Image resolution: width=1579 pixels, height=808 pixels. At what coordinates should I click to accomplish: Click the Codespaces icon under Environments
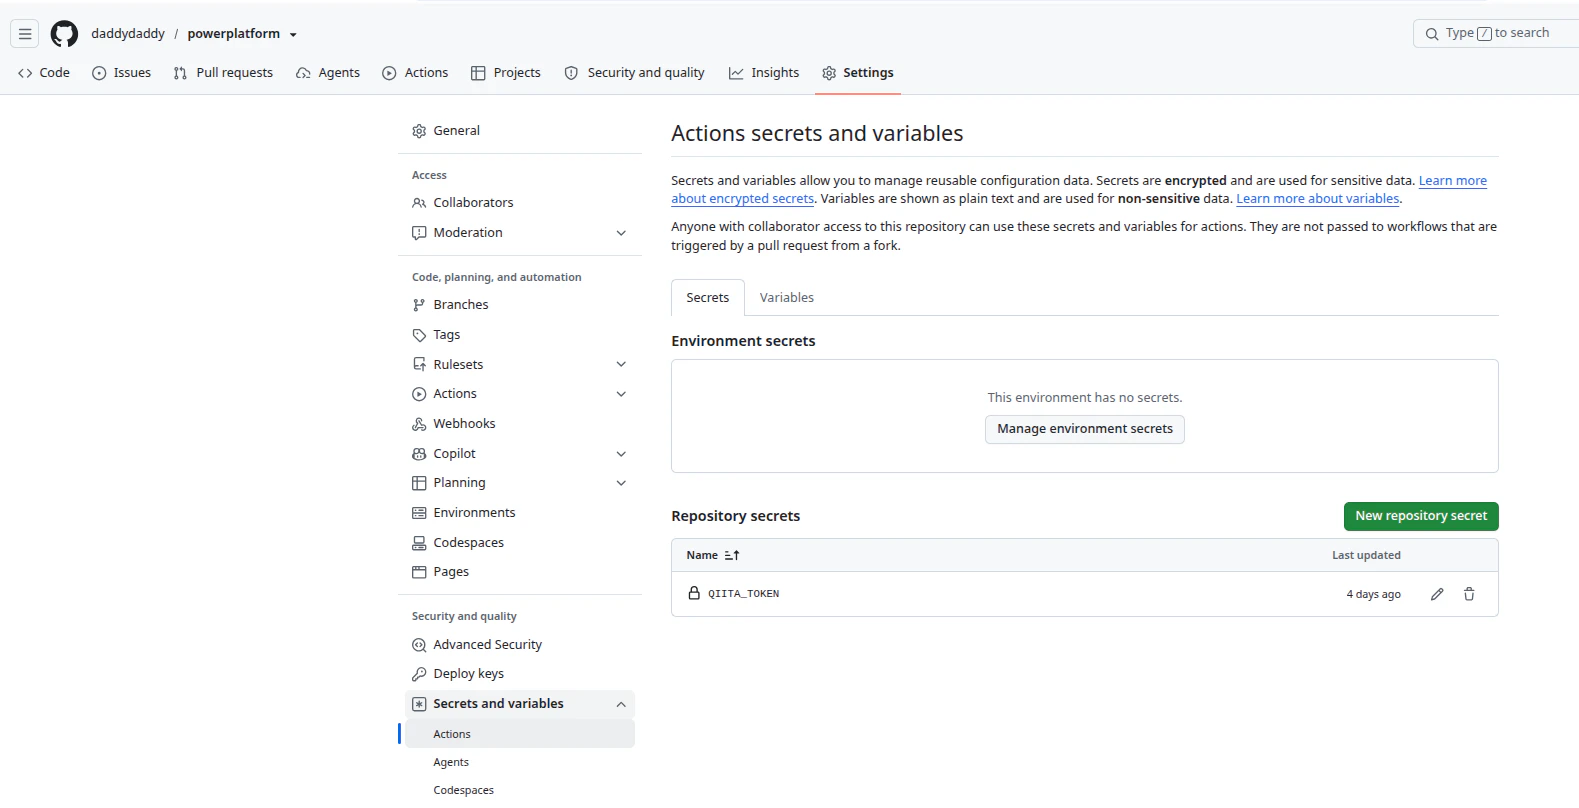[419, 543]
